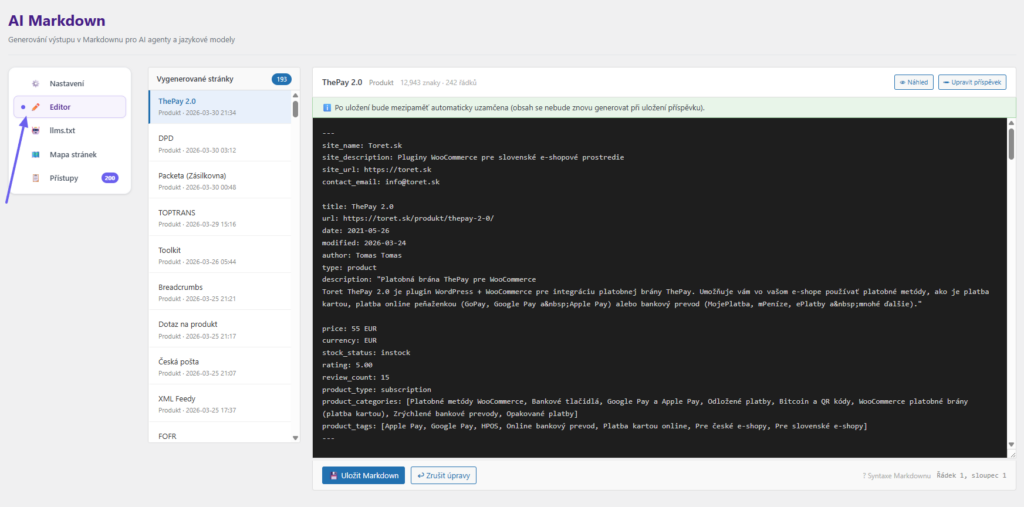Click the 'rating: 5.00' line
Screen dimensions: 1024x507
[x=349, y=365]
